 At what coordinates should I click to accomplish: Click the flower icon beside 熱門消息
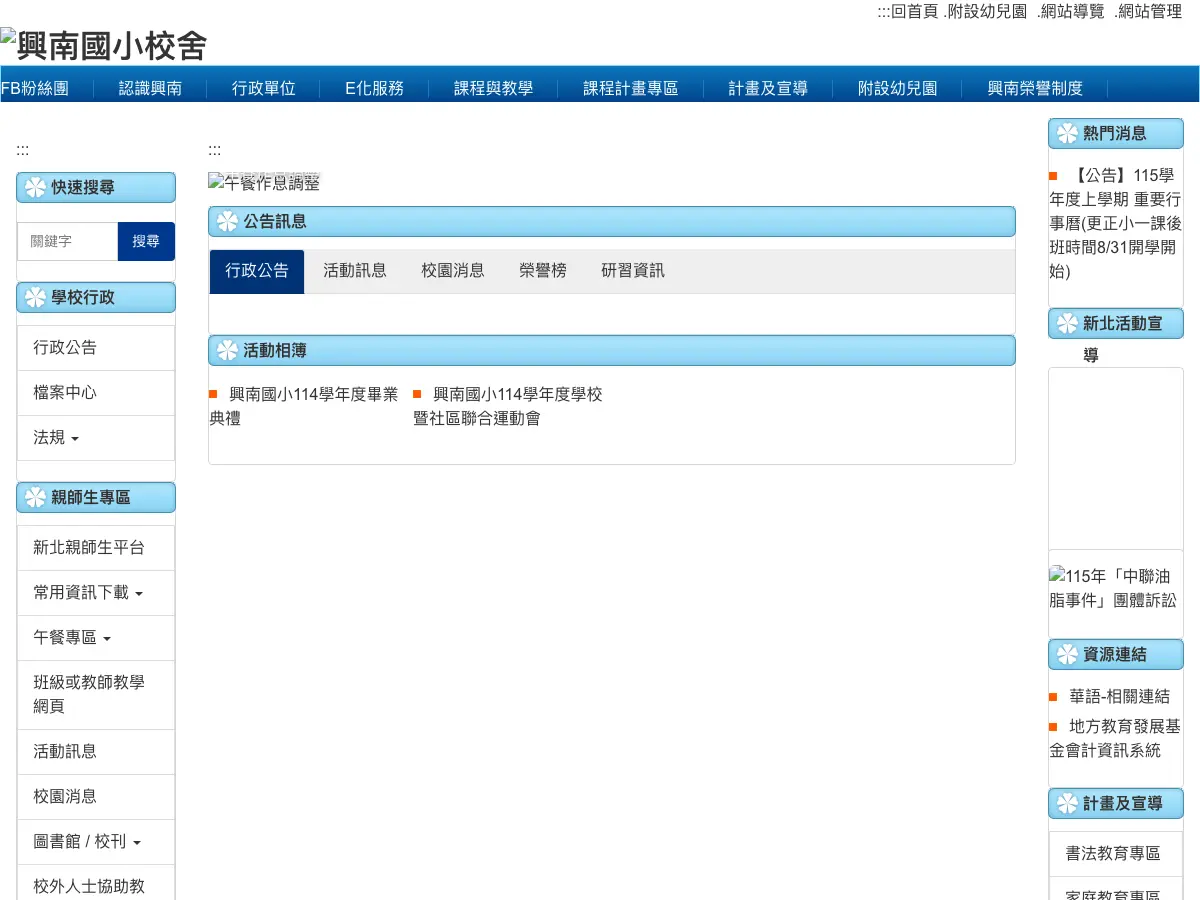pos(1067,133)
